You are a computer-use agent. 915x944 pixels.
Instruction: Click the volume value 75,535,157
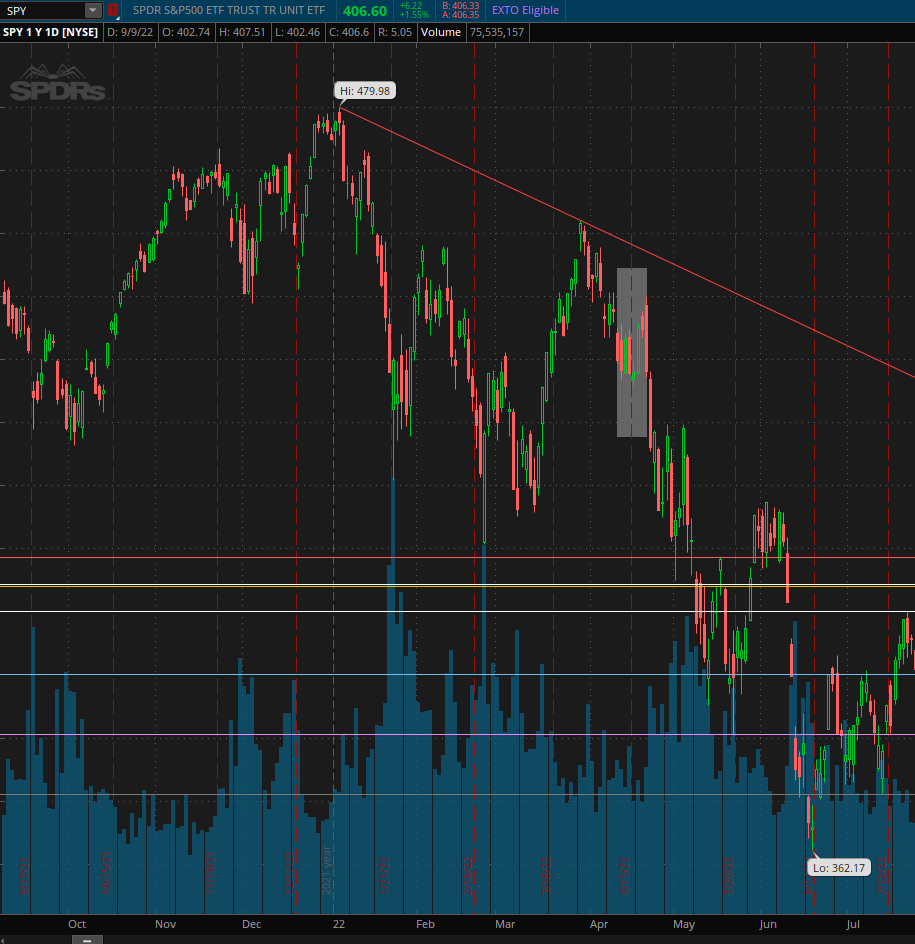tap(497, 32)
